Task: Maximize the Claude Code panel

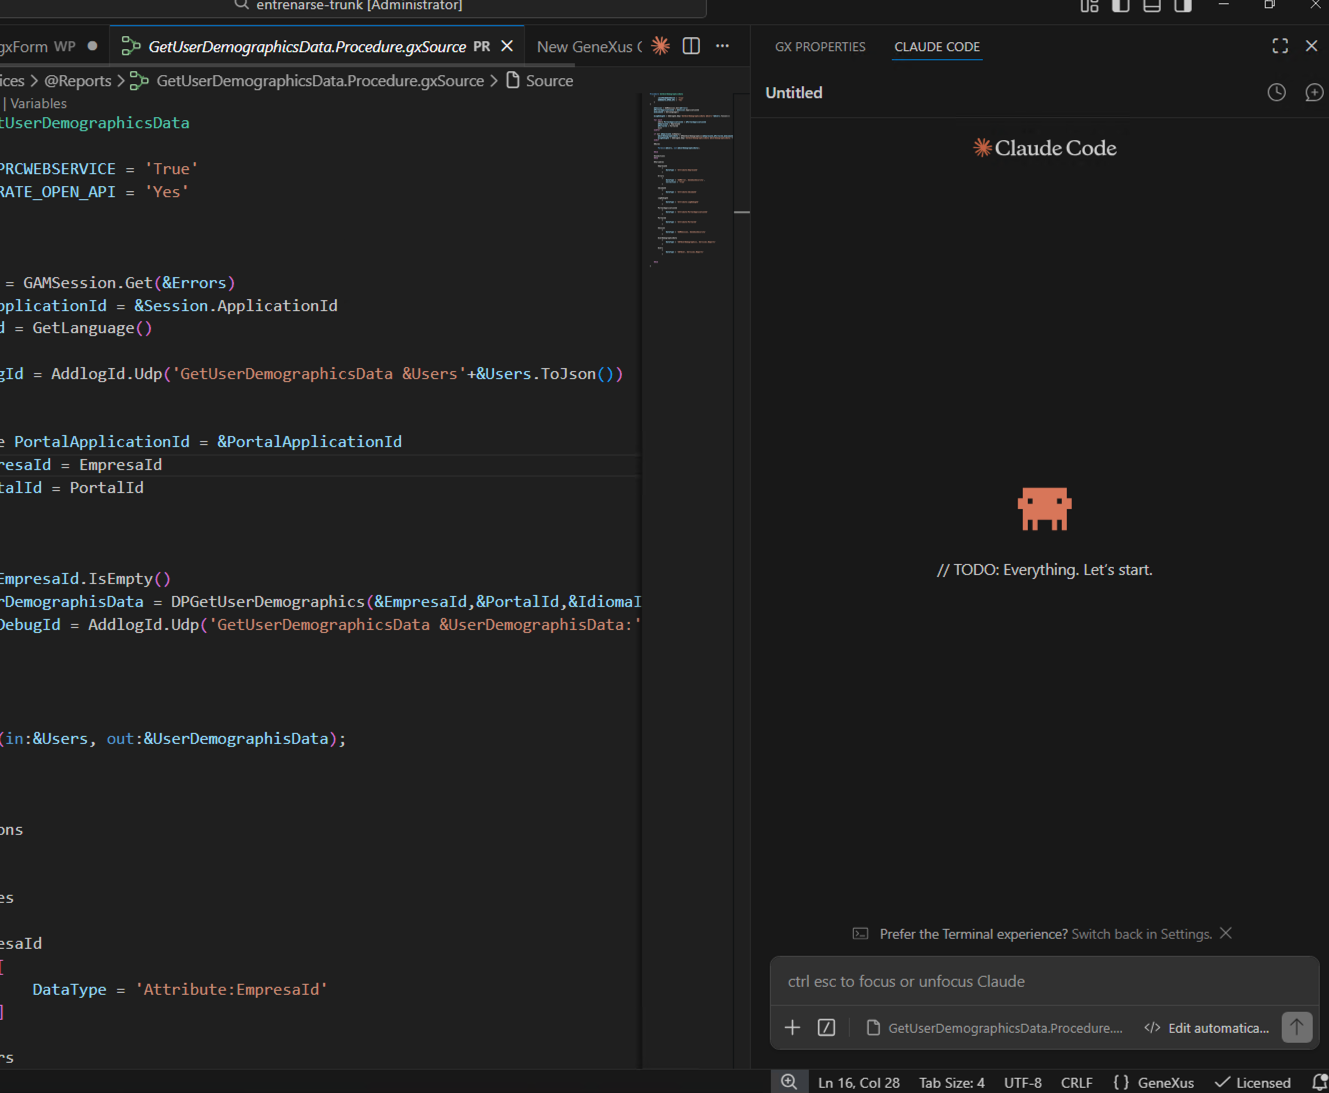Action: tap(1279, 46)
